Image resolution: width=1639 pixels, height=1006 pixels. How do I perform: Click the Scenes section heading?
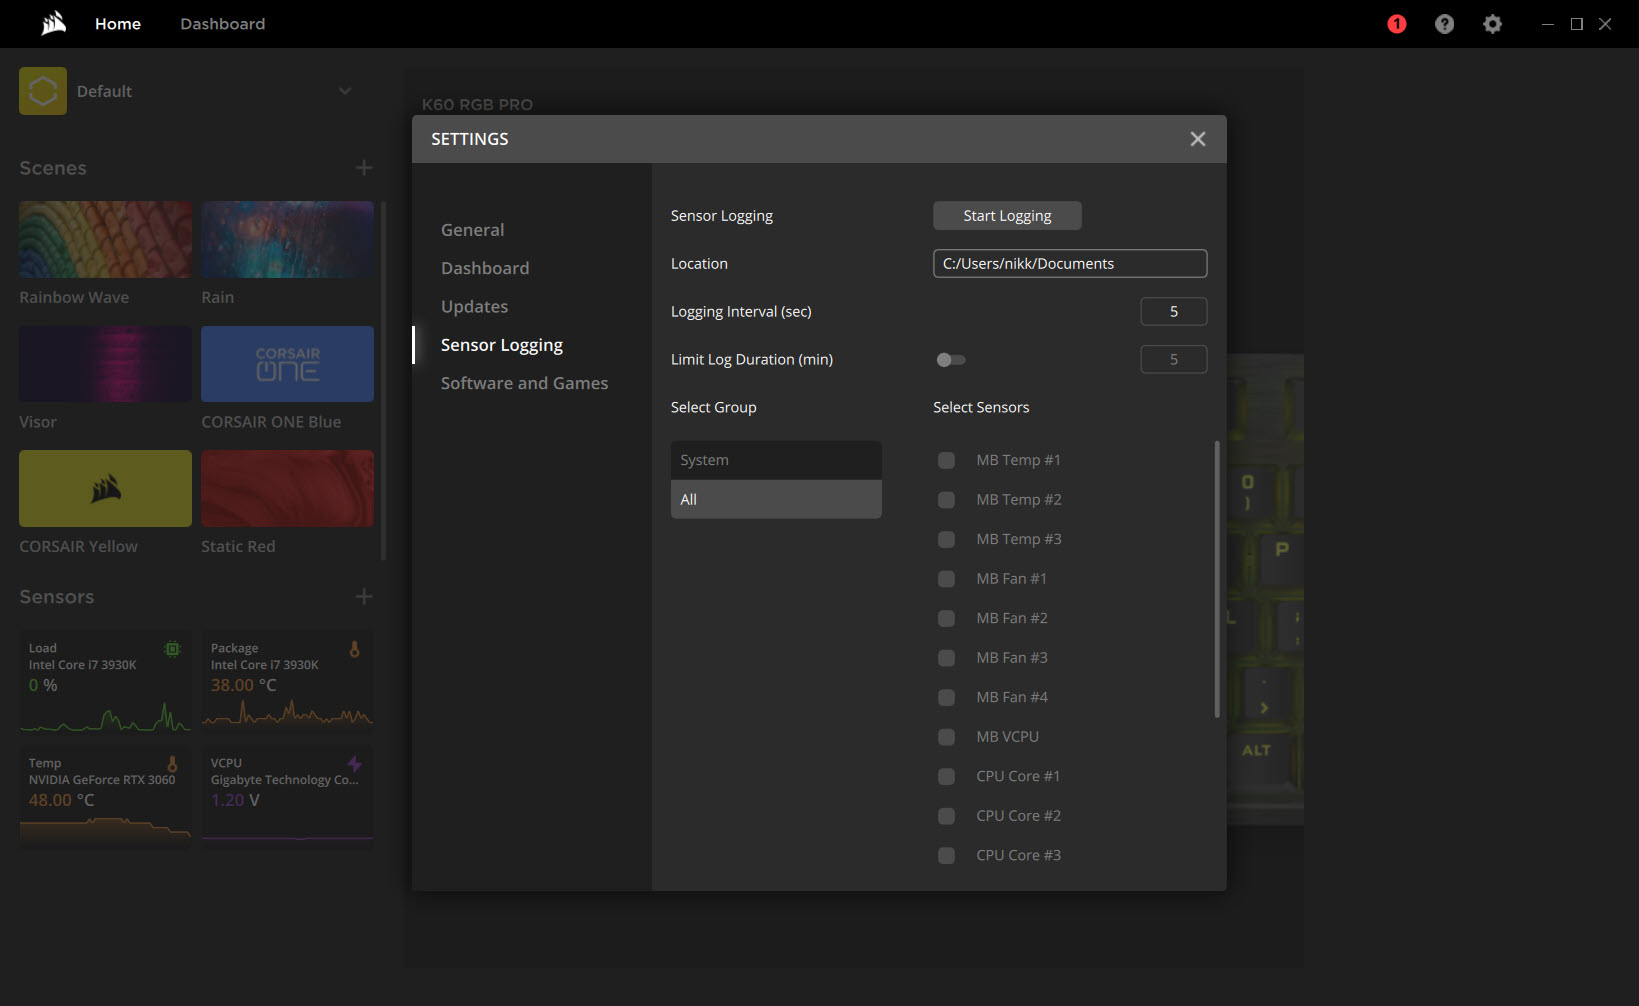tap(53, 168)
